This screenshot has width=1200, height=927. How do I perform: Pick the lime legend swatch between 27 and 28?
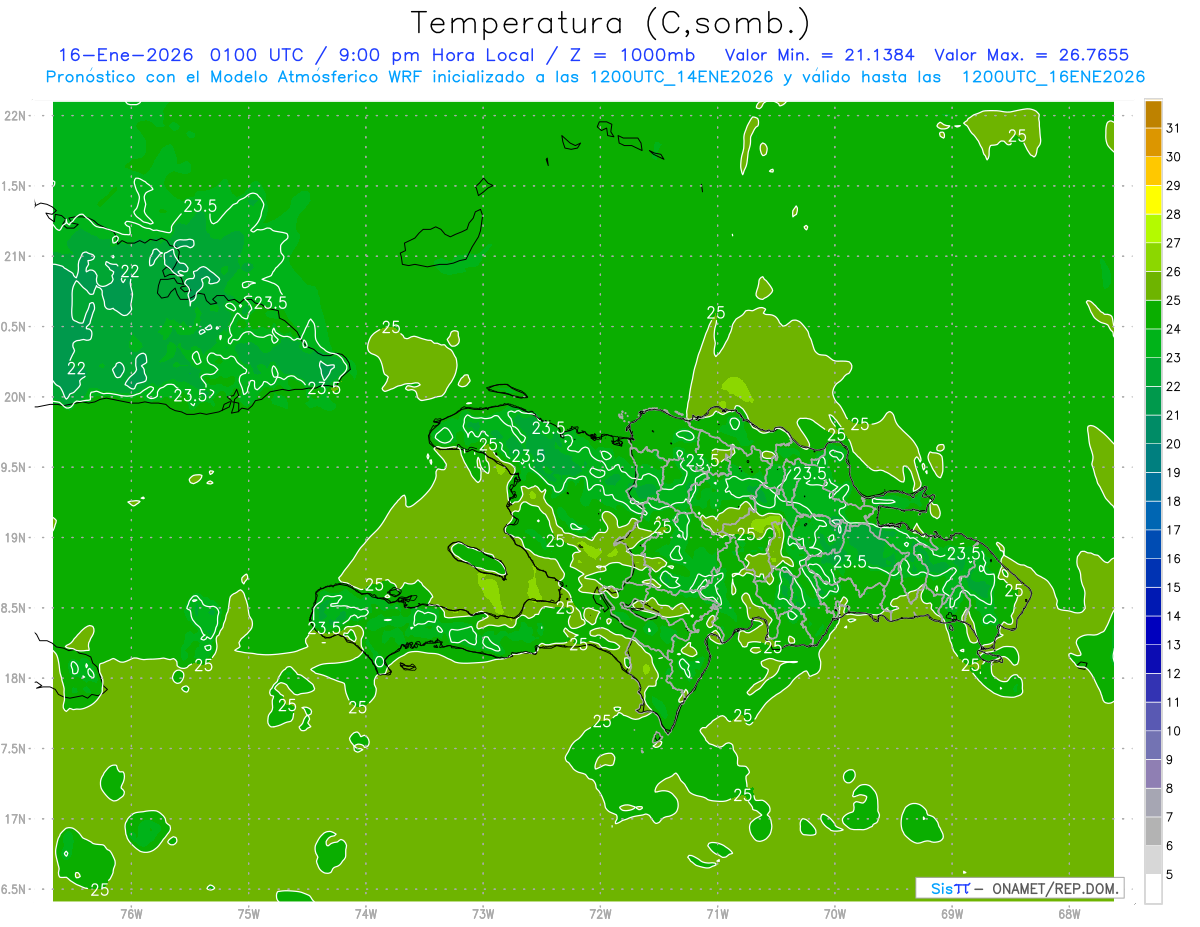click(x=1153, y=229)
